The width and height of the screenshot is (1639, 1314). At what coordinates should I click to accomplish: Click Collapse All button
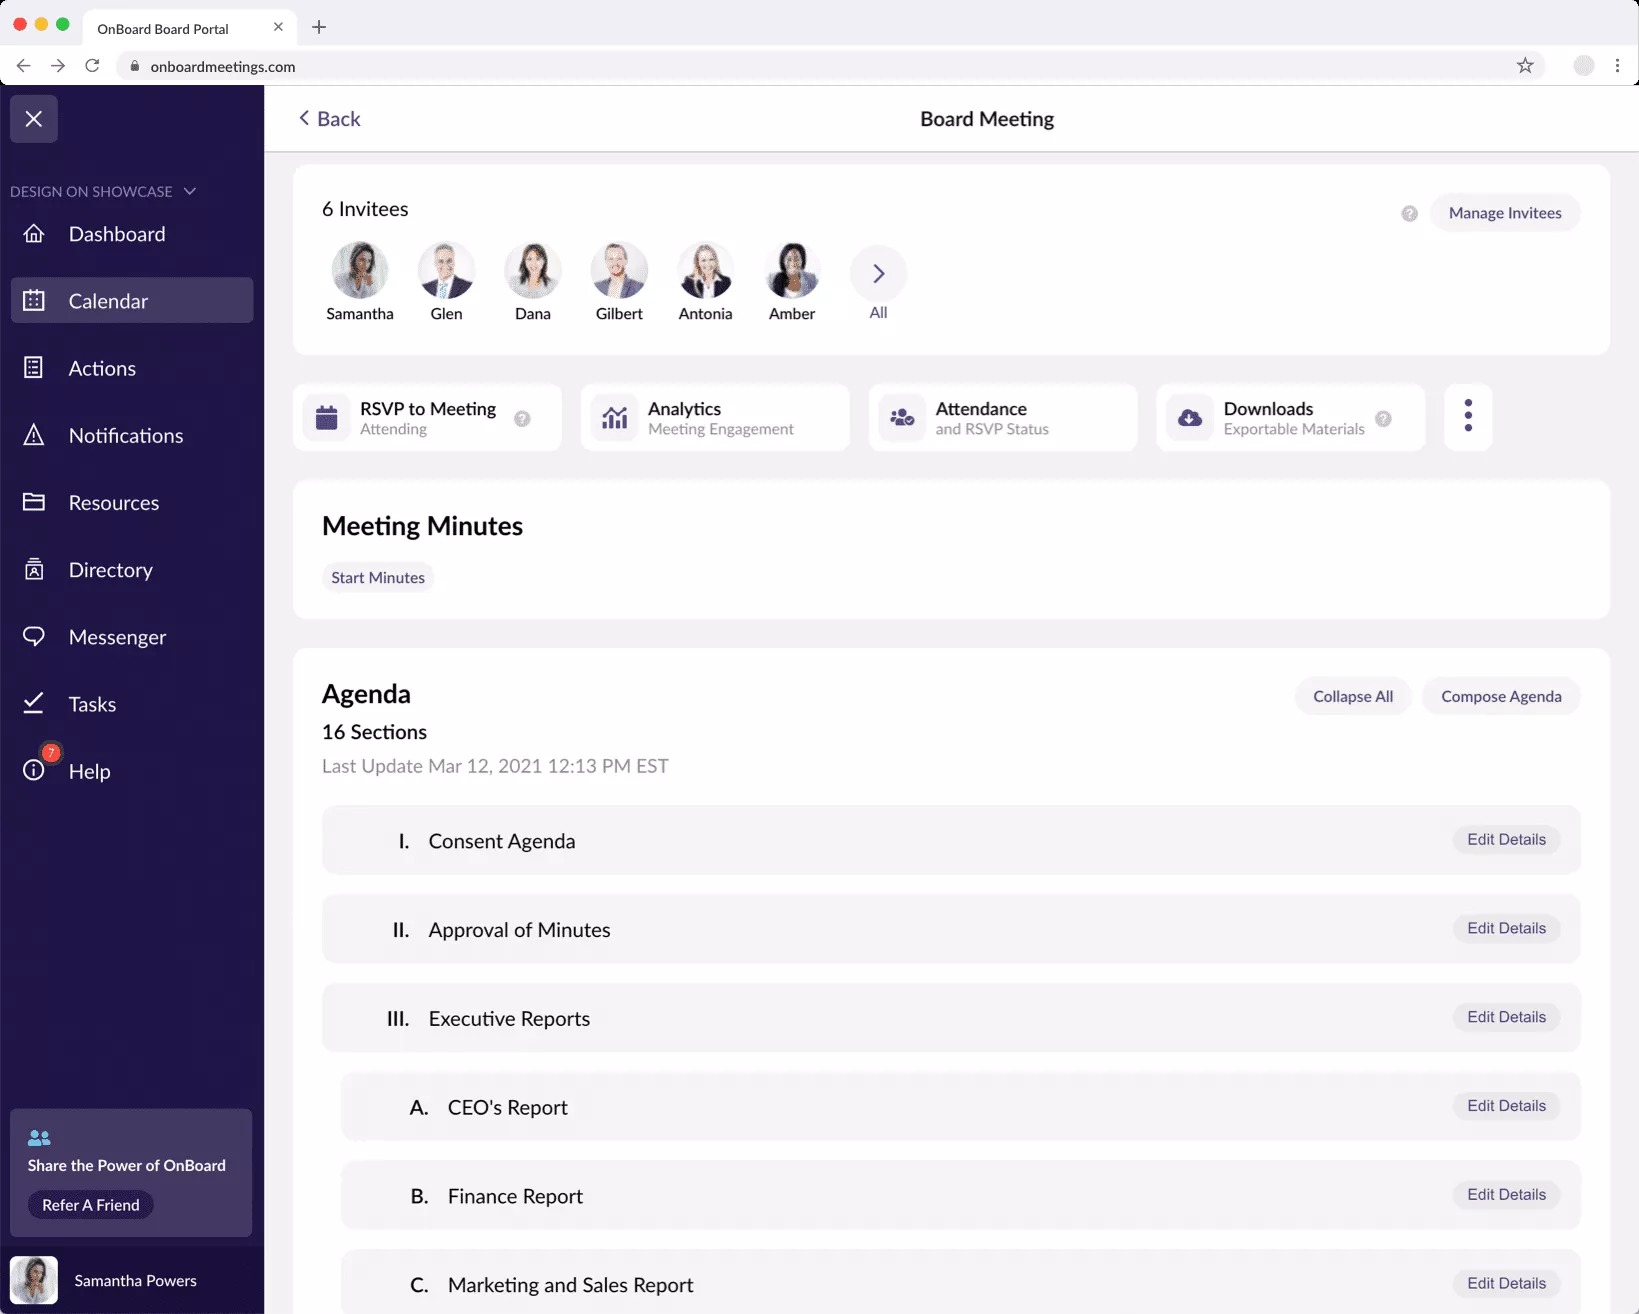tap(1353, 696)
